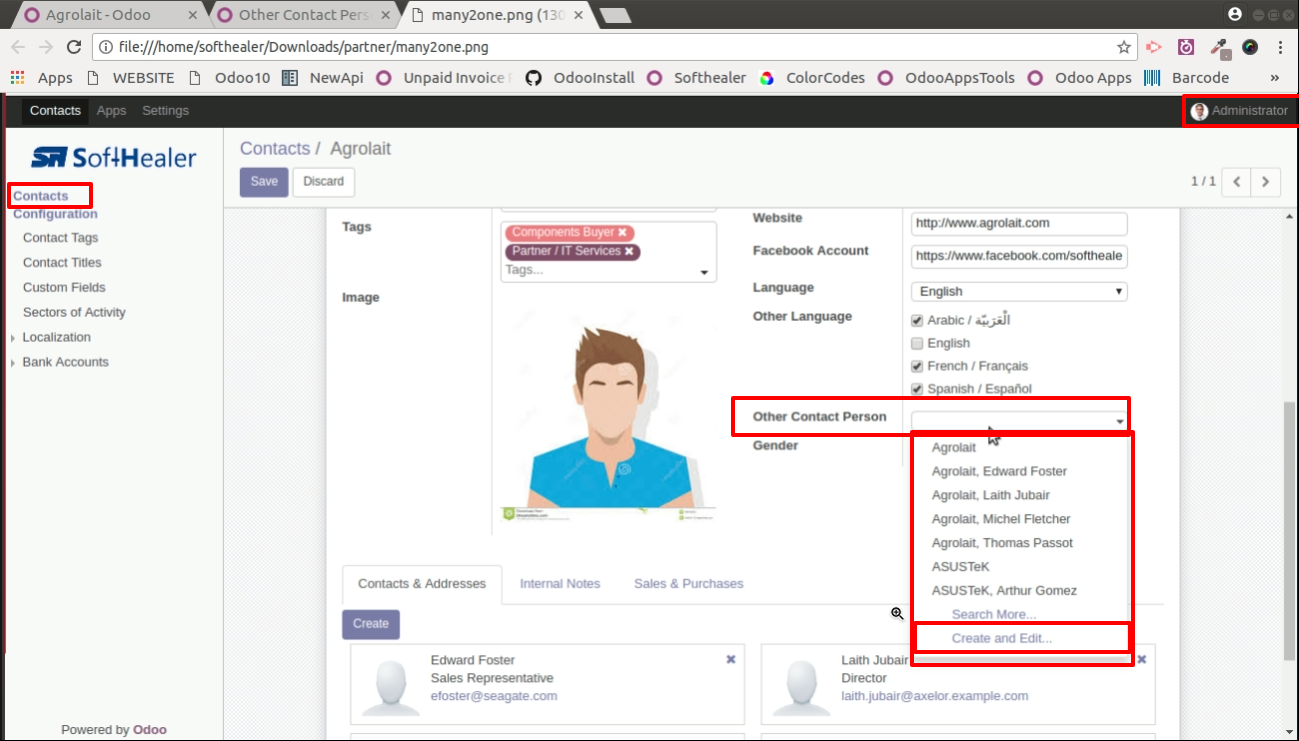Open the Chrome three-dot menu
1299x741 pixels.
coord(1280,47)
